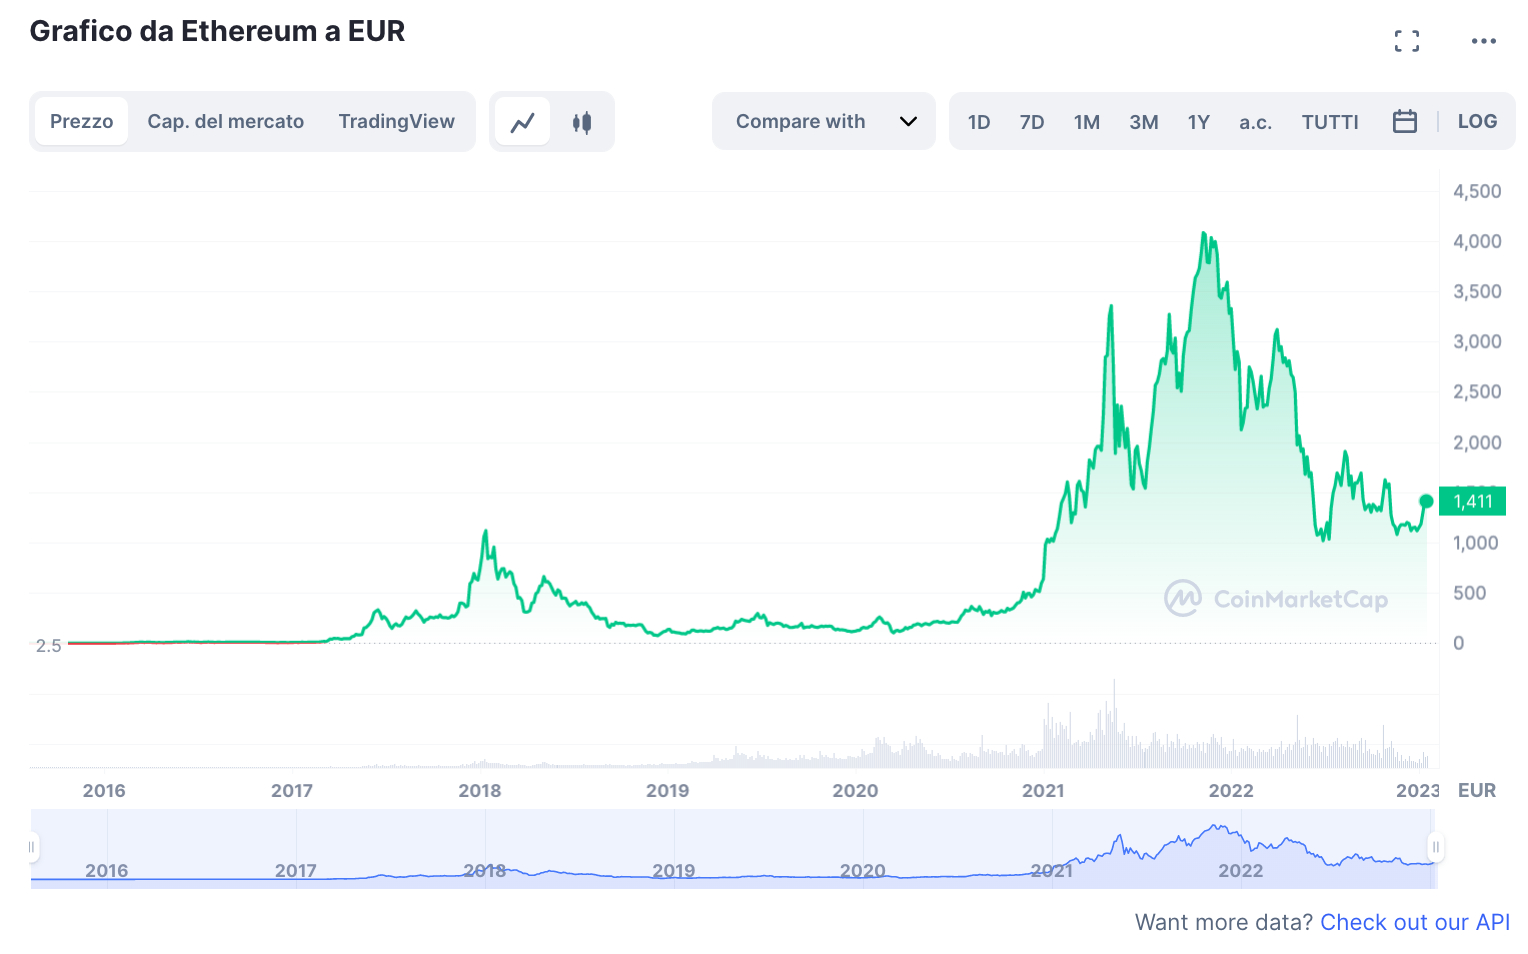Grab the right range slider handle
This screenshot has width=1528, height=954.
1436,847
